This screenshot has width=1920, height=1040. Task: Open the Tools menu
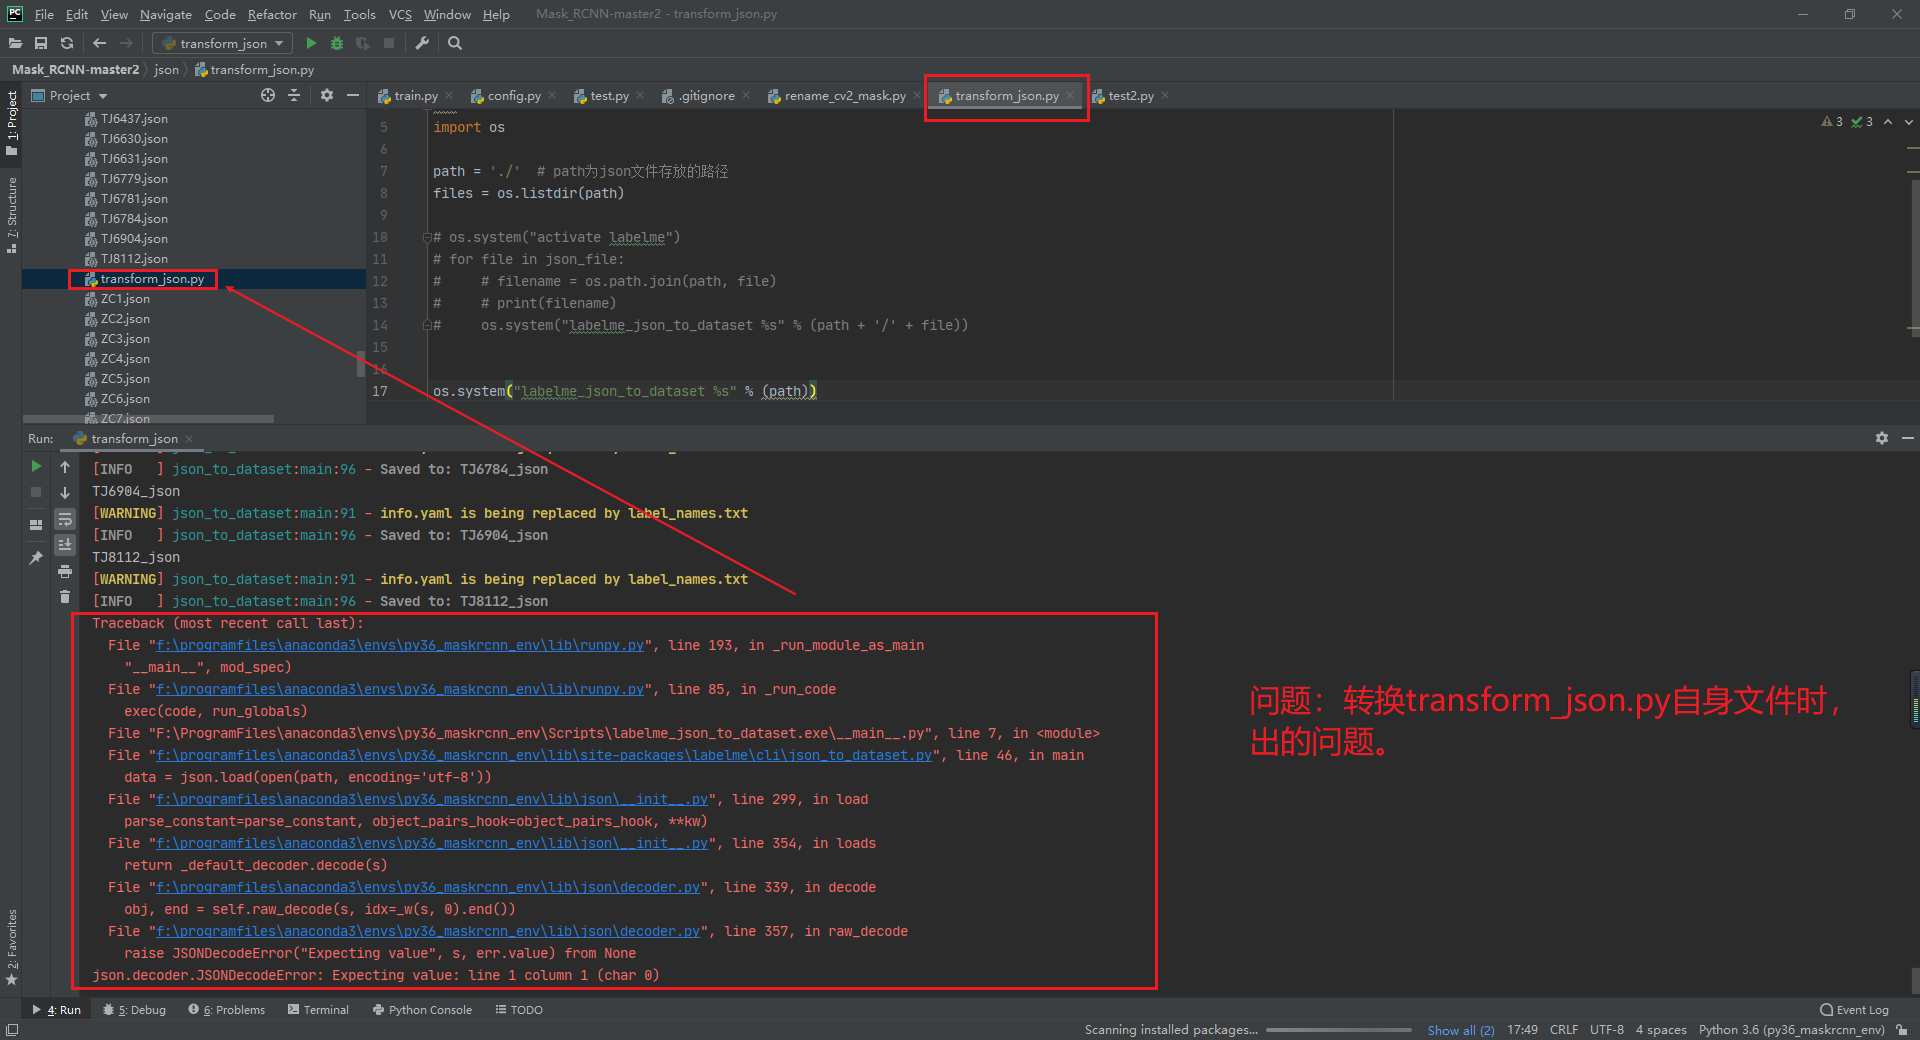pos(359,14)
